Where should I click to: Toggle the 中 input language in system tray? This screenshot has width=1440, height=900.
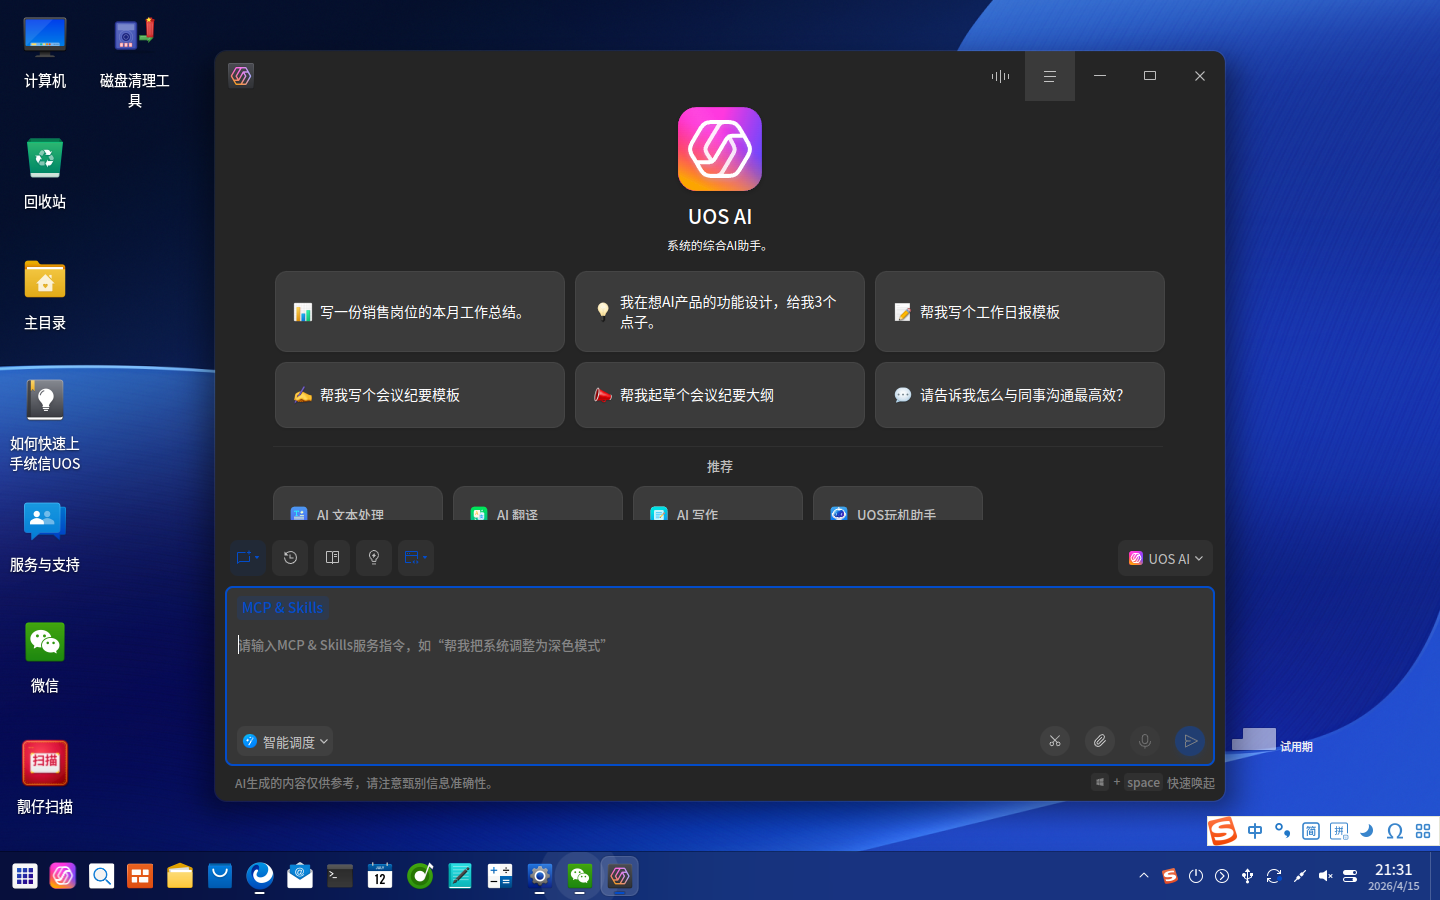pos(1255,831)
